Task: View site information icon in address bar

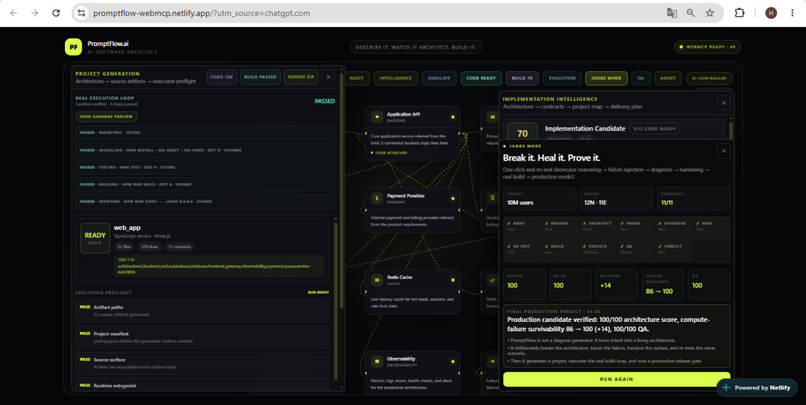Action: pyautogui.click(x=81, y=13)
